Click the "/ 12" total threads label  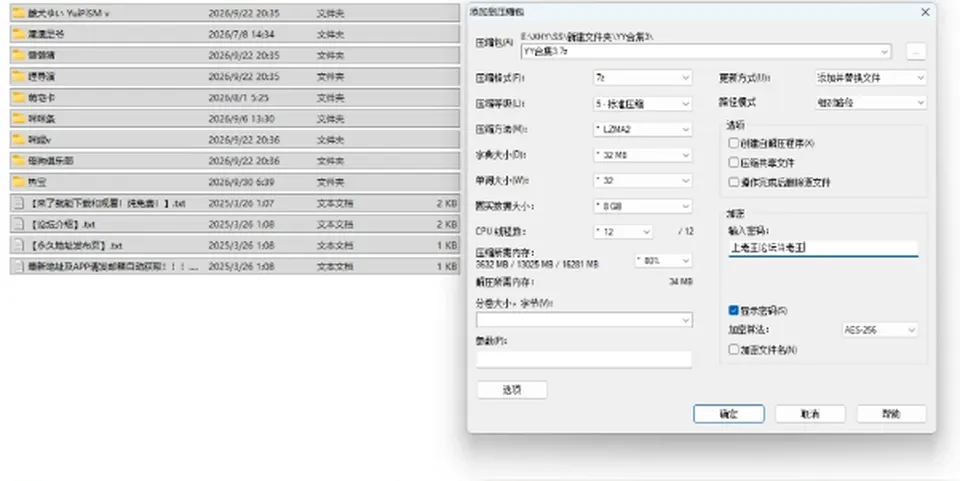click(685, 231)
